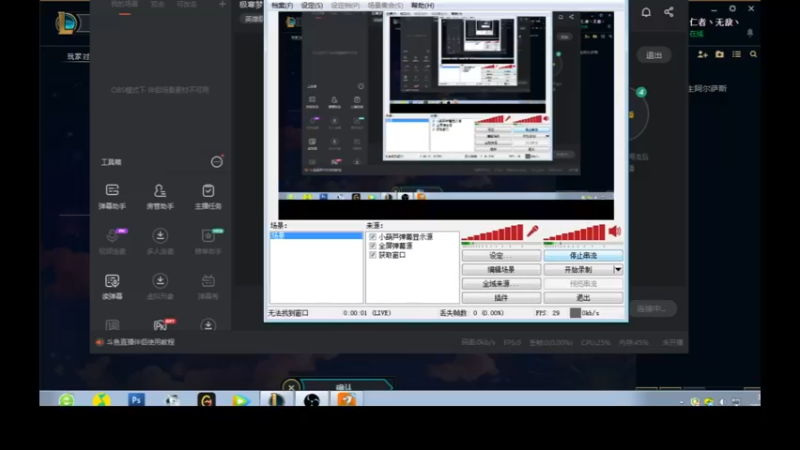Expand the 开始录制 dropdown arrow
800x450 pixels.
point(618,269)
